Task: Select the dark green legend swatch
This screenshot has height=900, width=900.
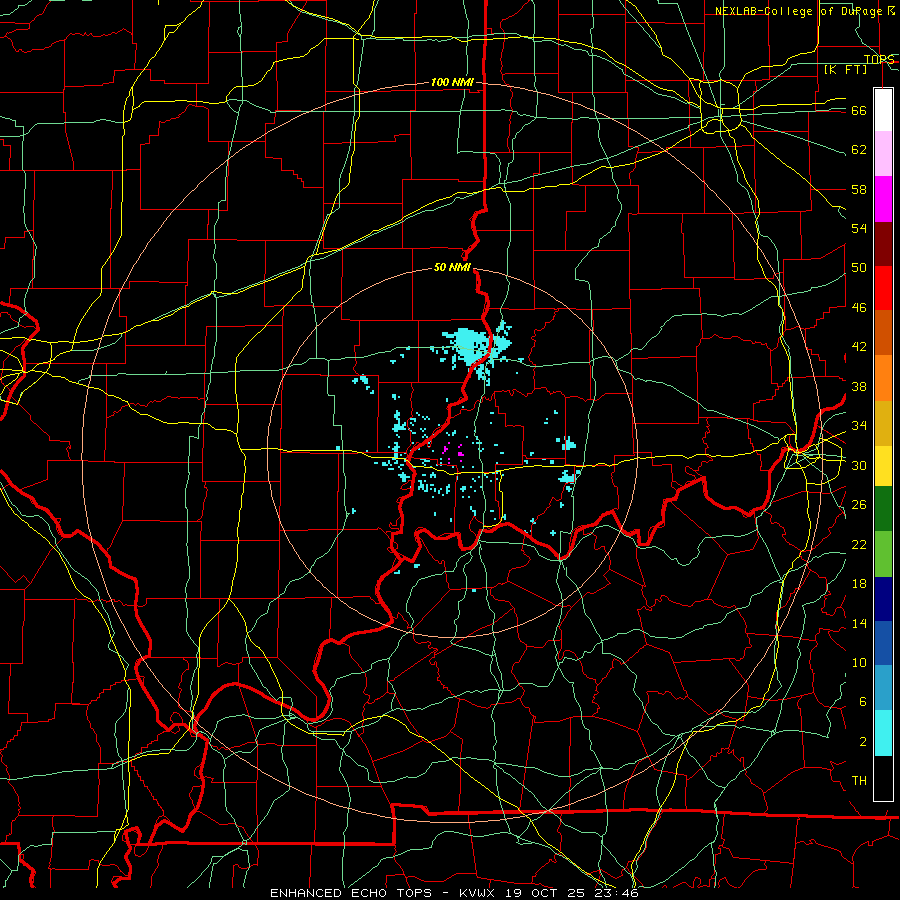Action: tap(883, 509)
